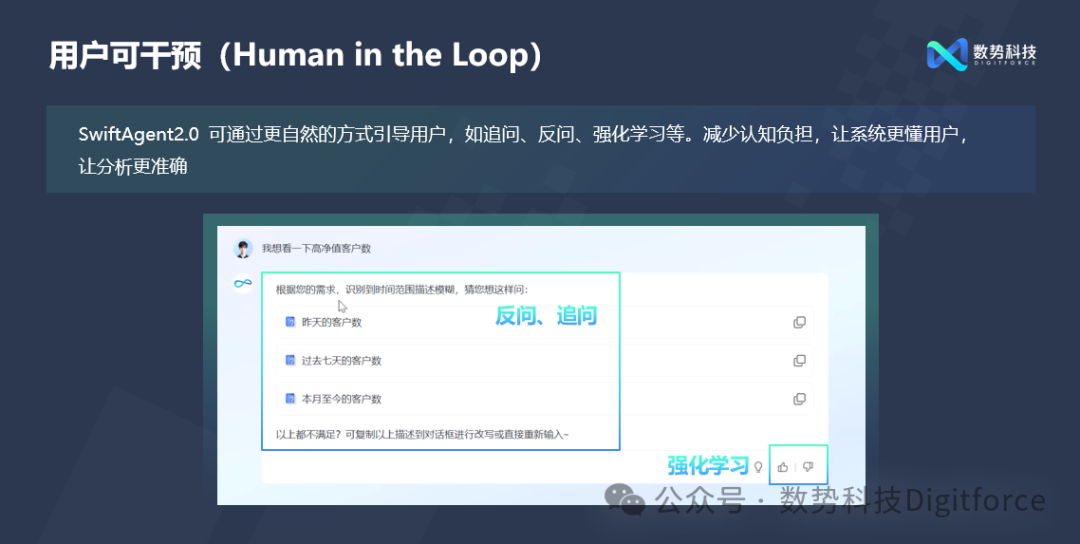Click the hint text 以上都不满足？

click(309, 435)
